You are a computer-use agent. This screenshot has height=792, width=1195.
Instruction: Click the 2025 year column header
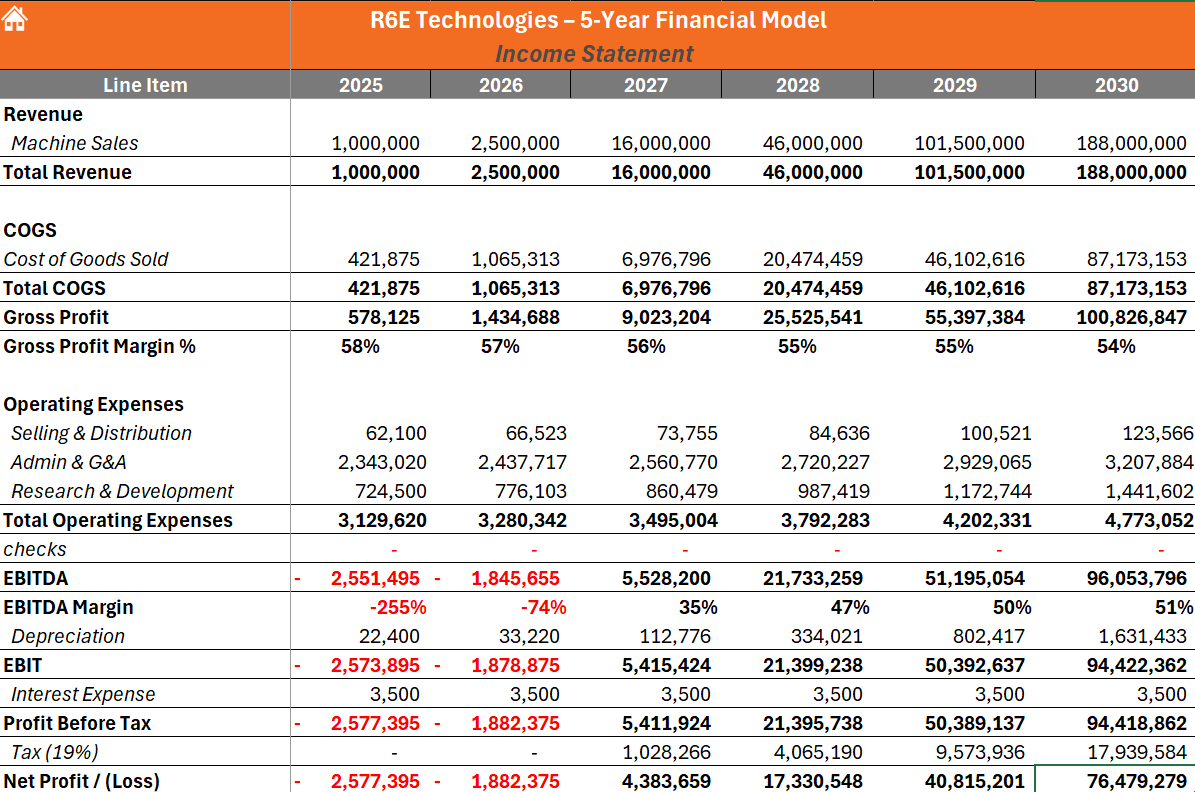click(360, 85)
